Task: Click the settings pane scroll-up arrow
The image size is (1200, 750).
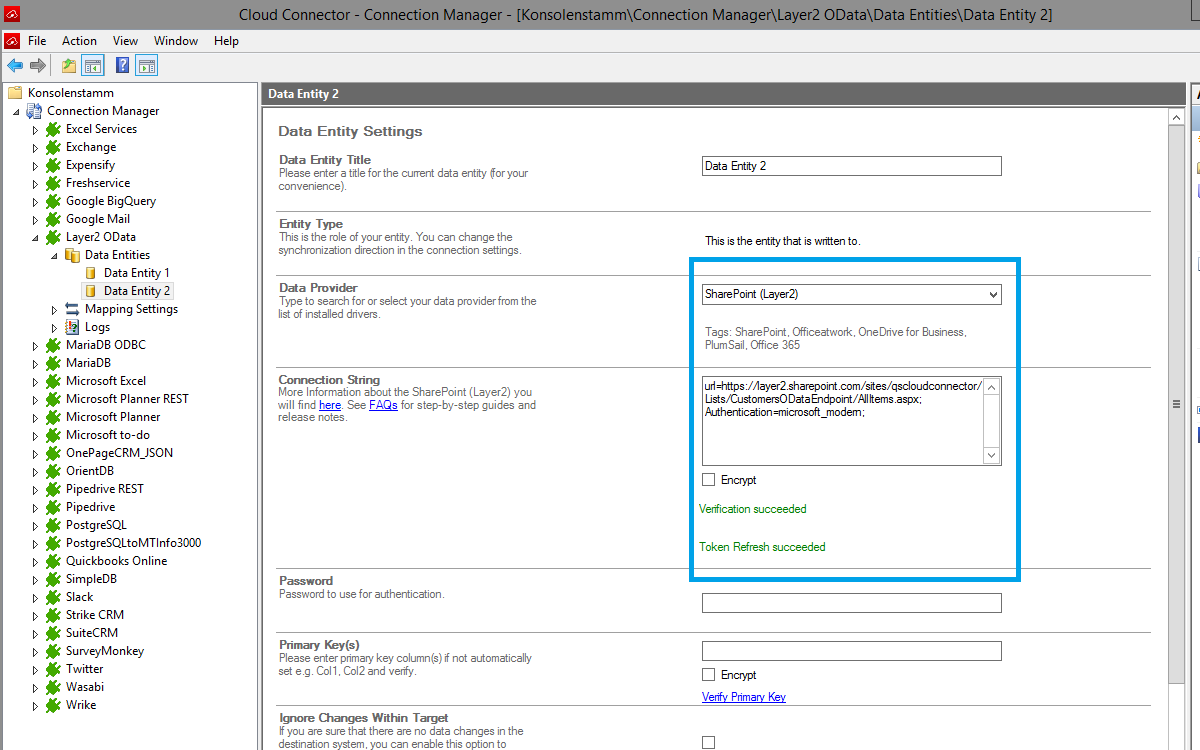Action: click(1176, 117)
